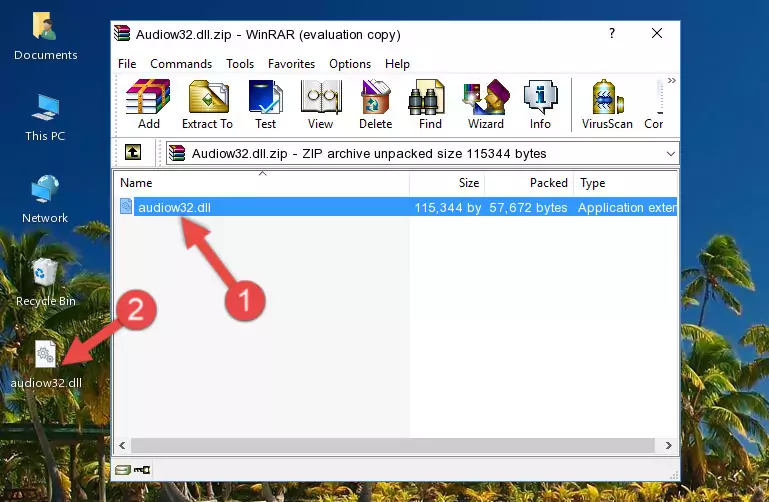Click the question mark help button

[x=612, y=33]
